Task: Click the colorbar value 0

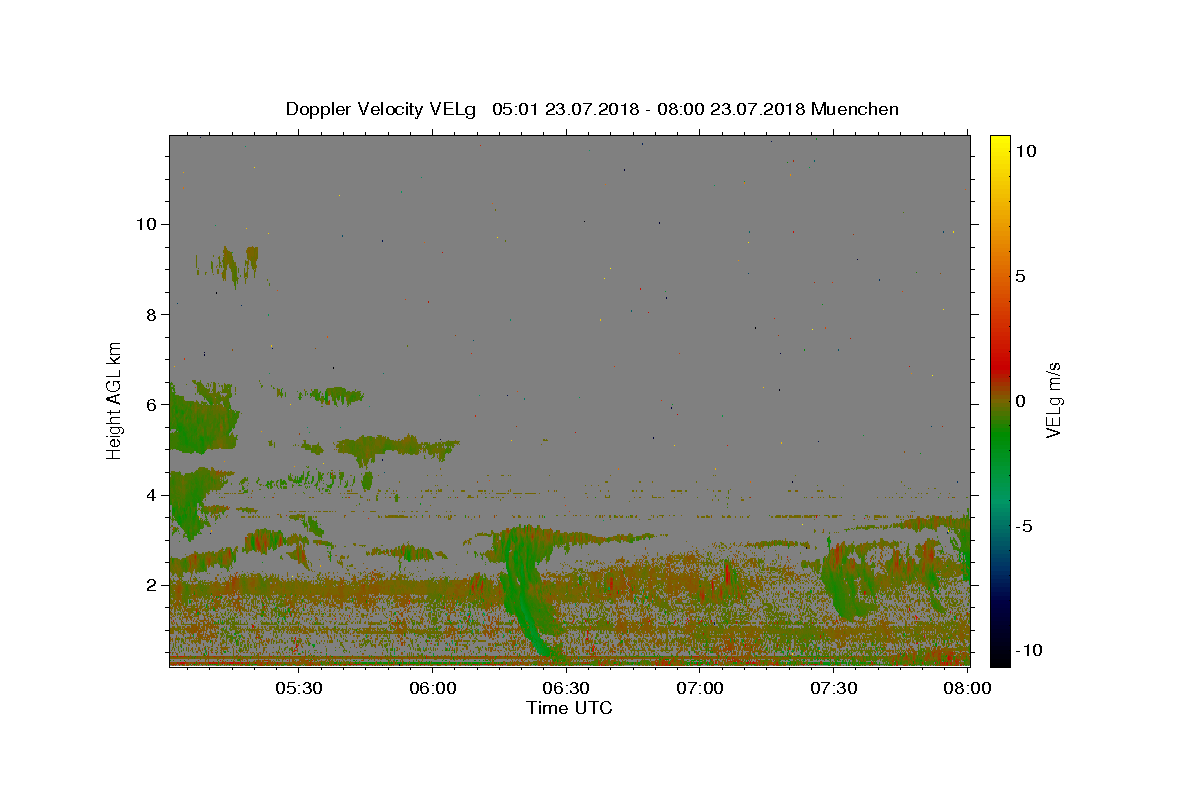Action: click(x=1020, y=401)
